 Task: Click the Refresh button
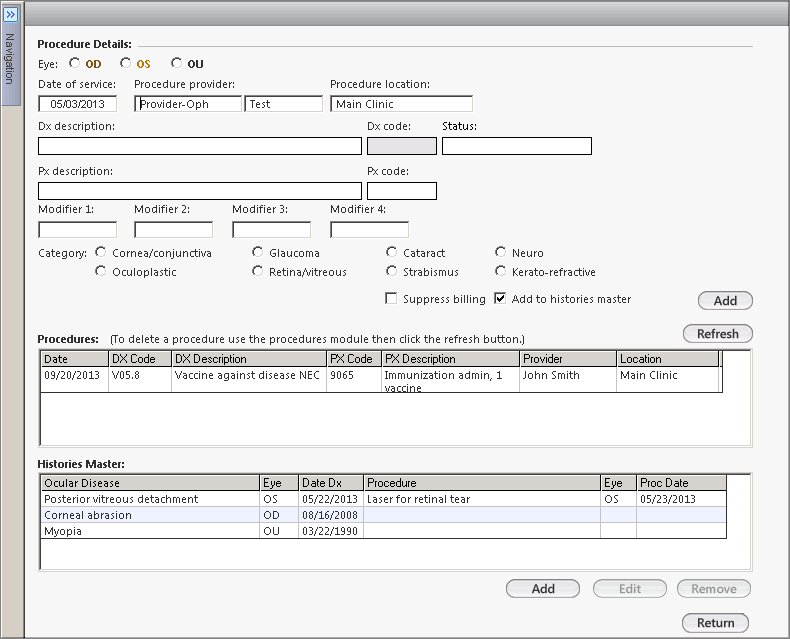[718, 334]
